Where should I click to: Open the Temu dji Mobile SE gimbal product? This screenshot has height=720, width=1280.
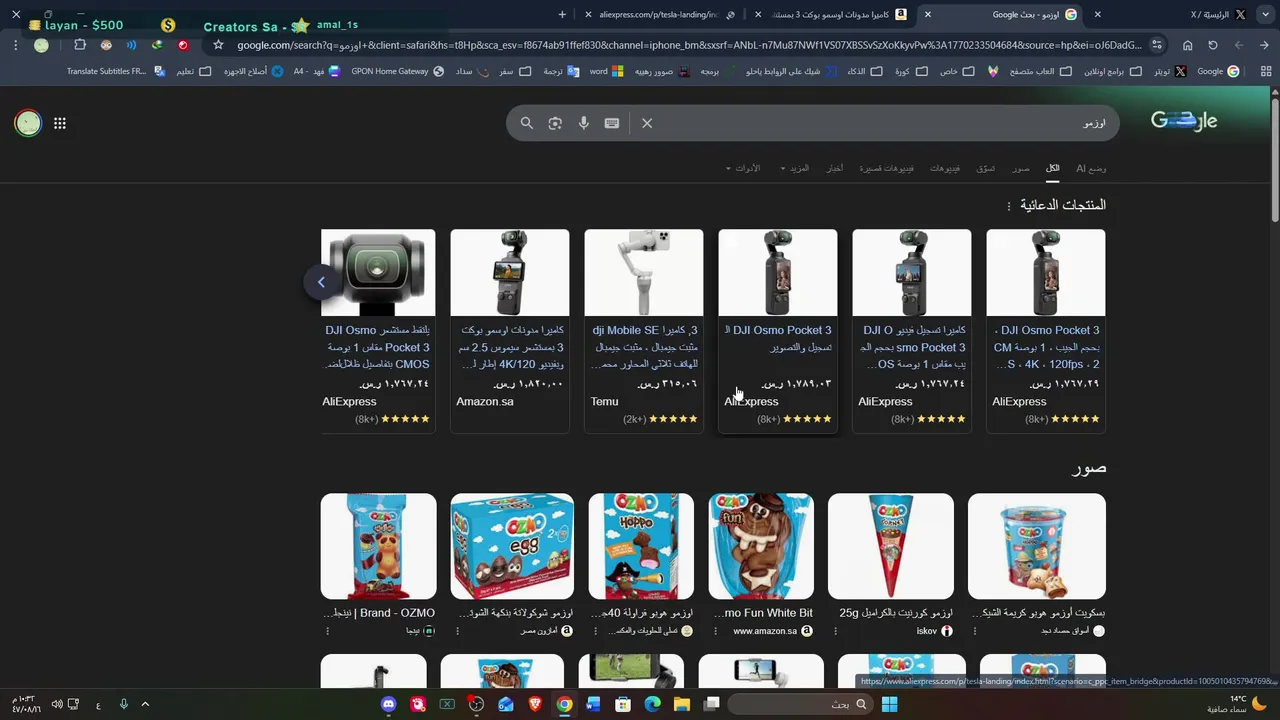pos(644,330)
